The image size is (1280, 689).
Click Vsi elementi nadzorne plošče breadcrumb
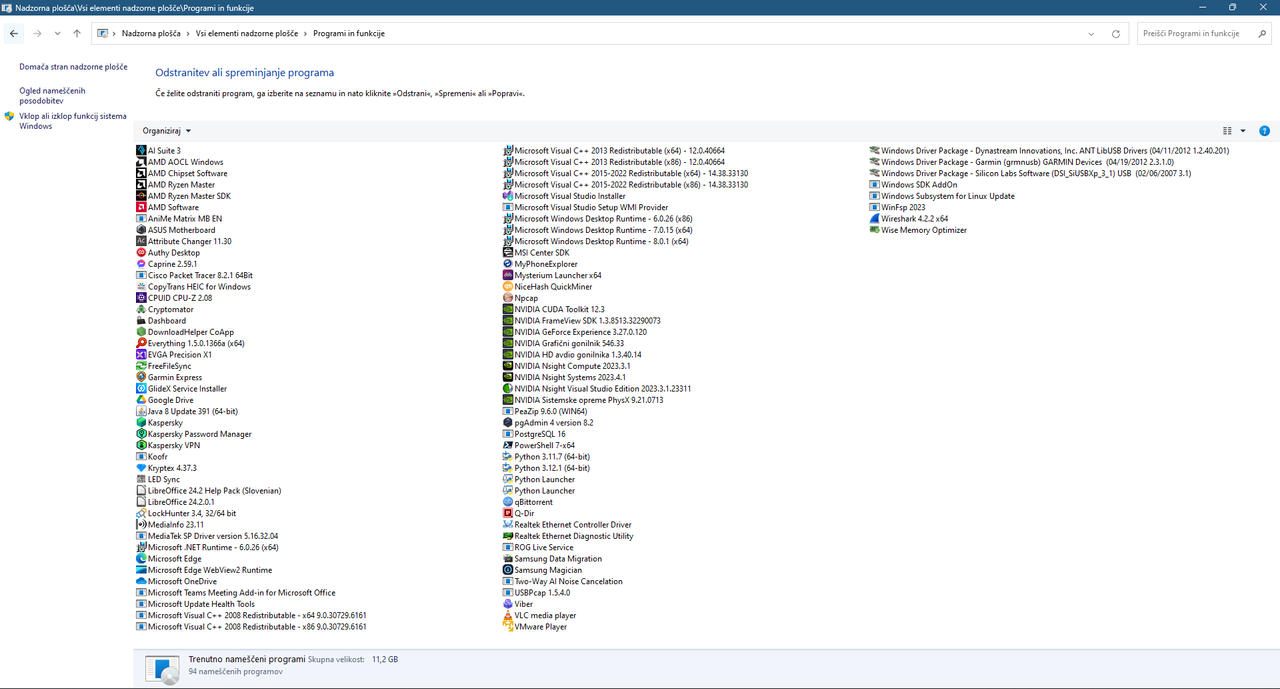click(x=247, y=33)
